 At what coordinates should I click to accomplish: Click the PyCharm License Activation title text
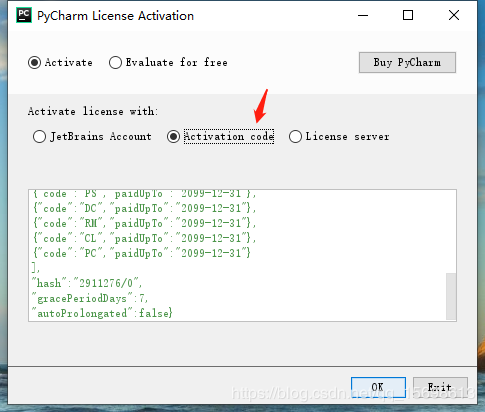coord(115,16)
